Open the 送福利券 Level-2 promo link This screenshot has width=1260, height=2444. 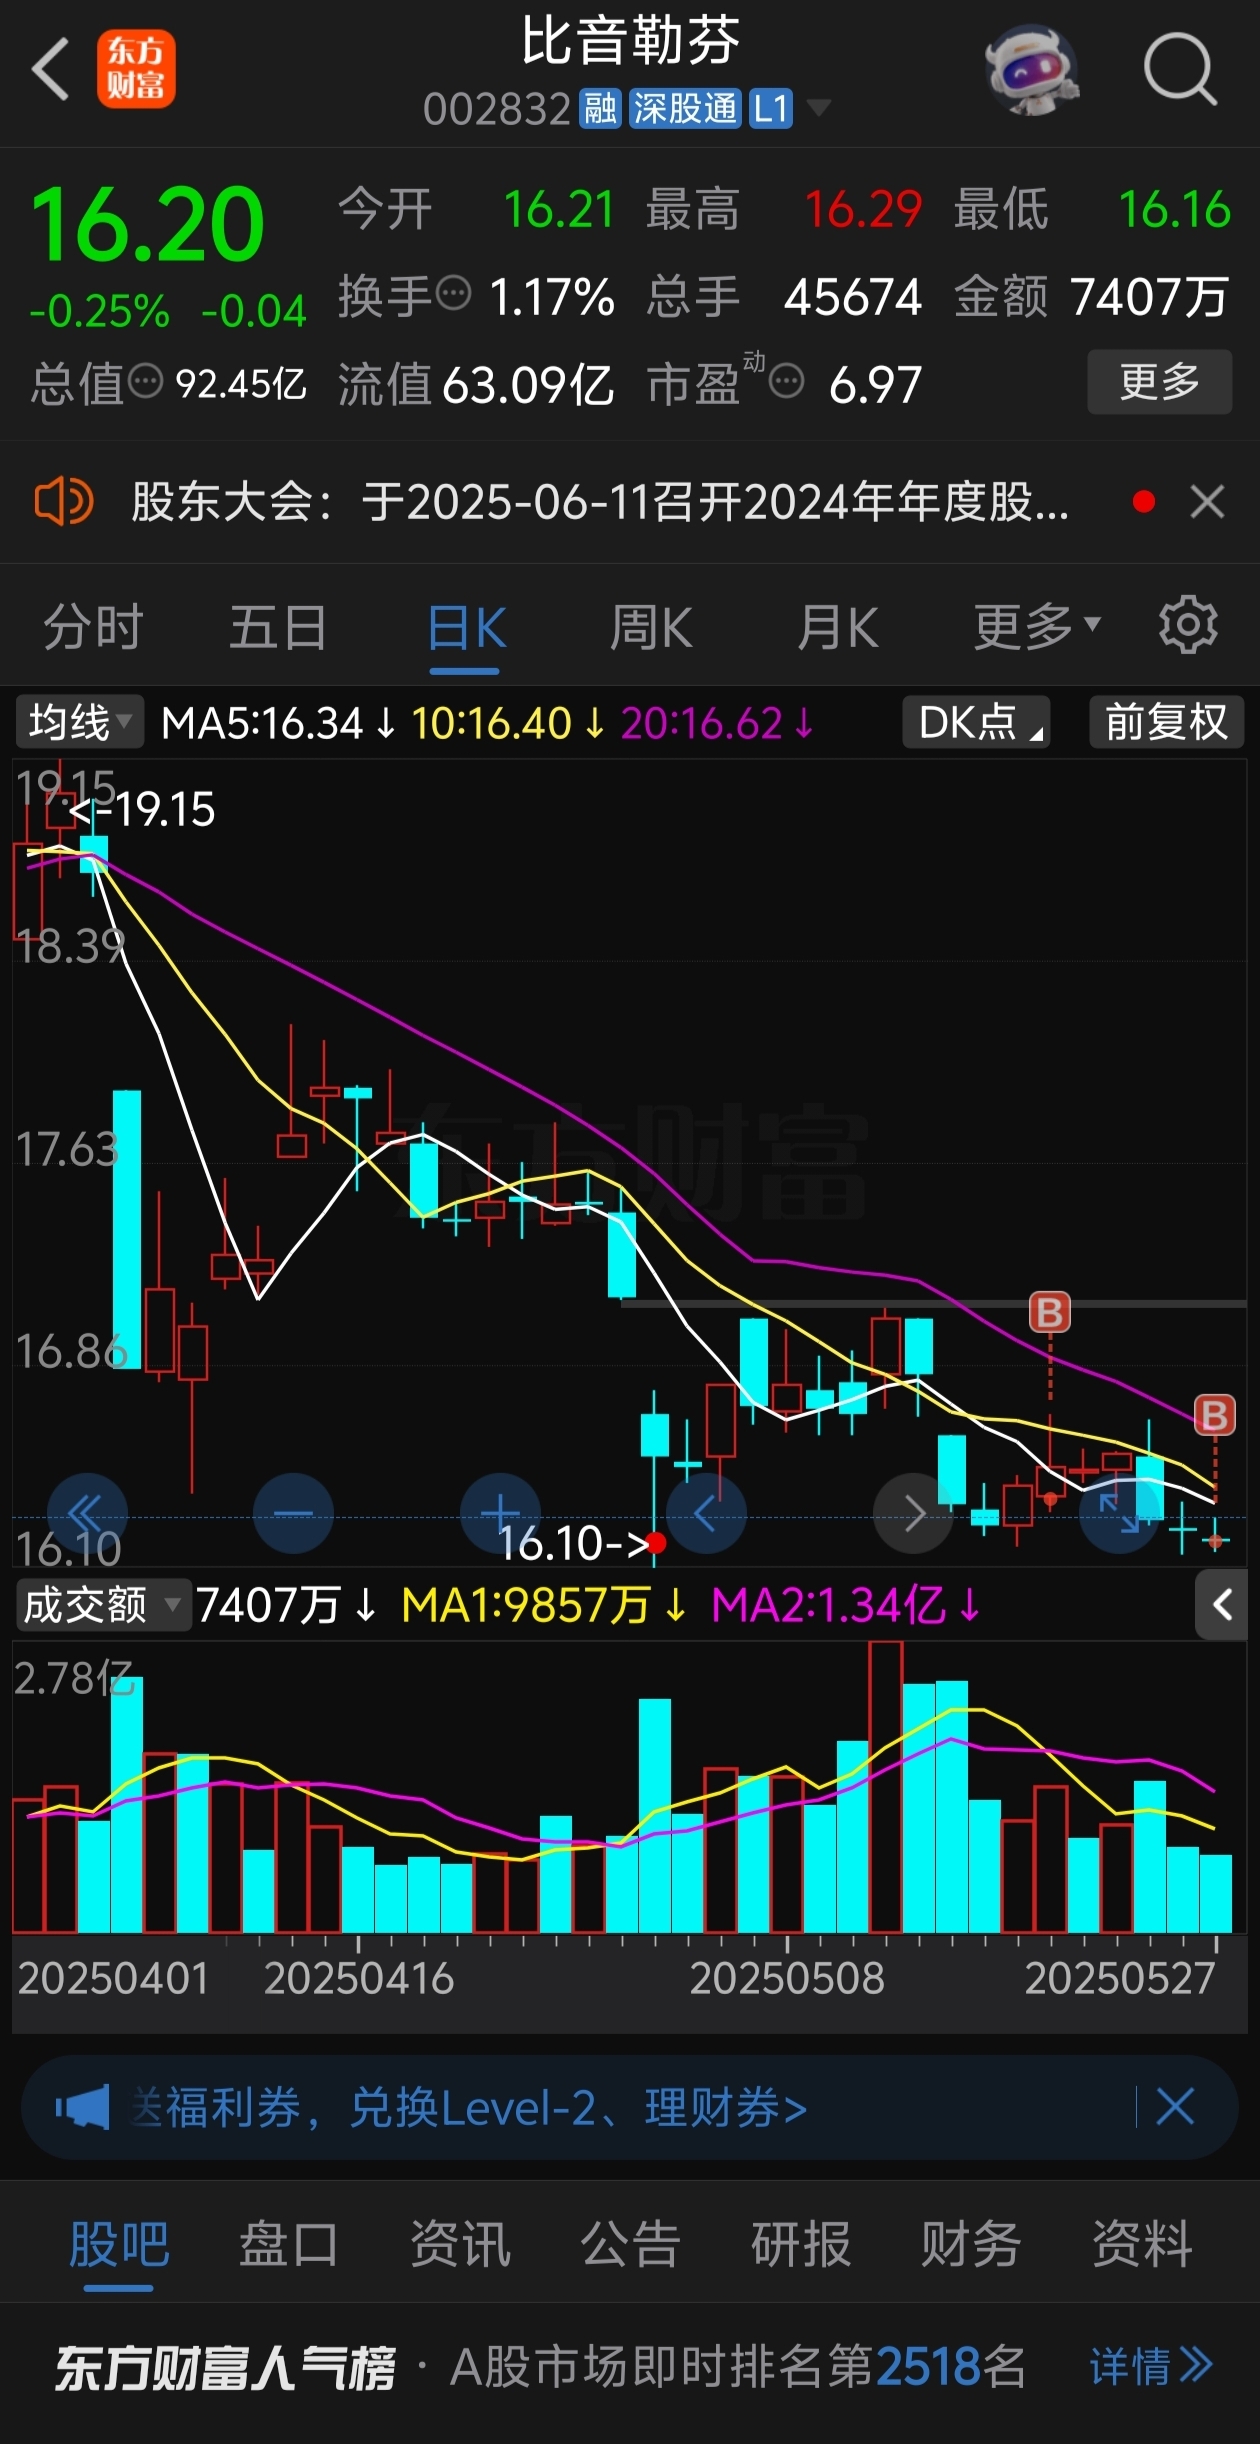click(470, 2107)
